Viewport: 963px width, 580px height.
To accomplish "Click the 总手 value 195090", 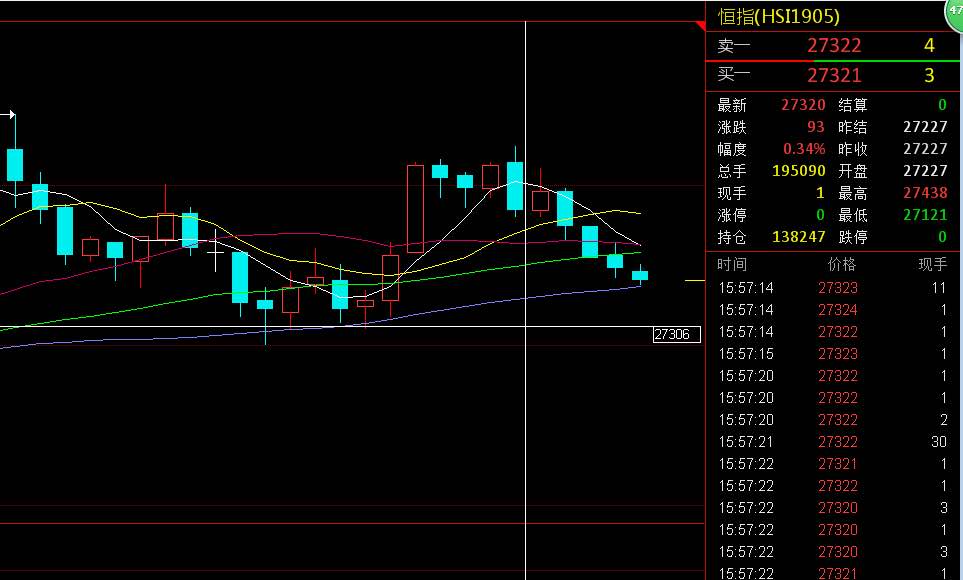I will [x=798, y=171].
